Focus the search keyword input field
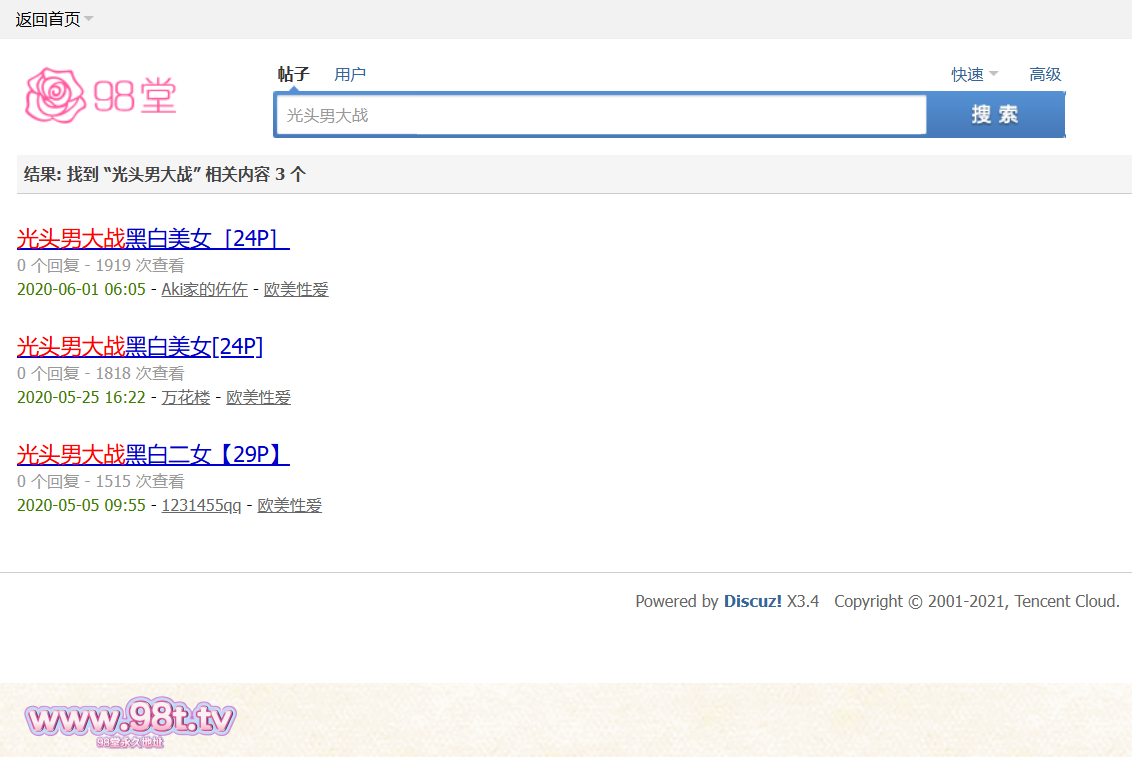Viewport: 1132px width, 757px height. click(x=600, y=115)
